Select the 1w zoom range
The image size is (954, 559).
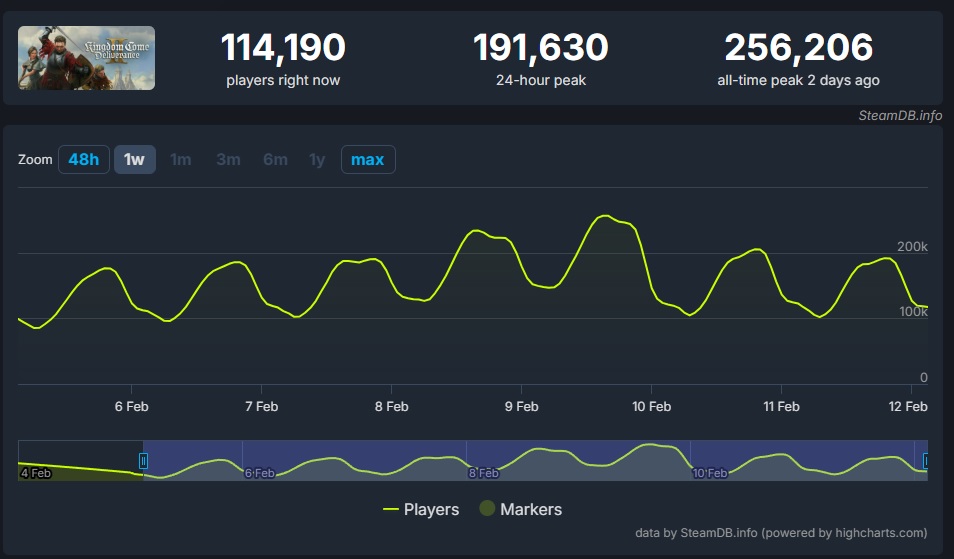(x=134, y=159)
